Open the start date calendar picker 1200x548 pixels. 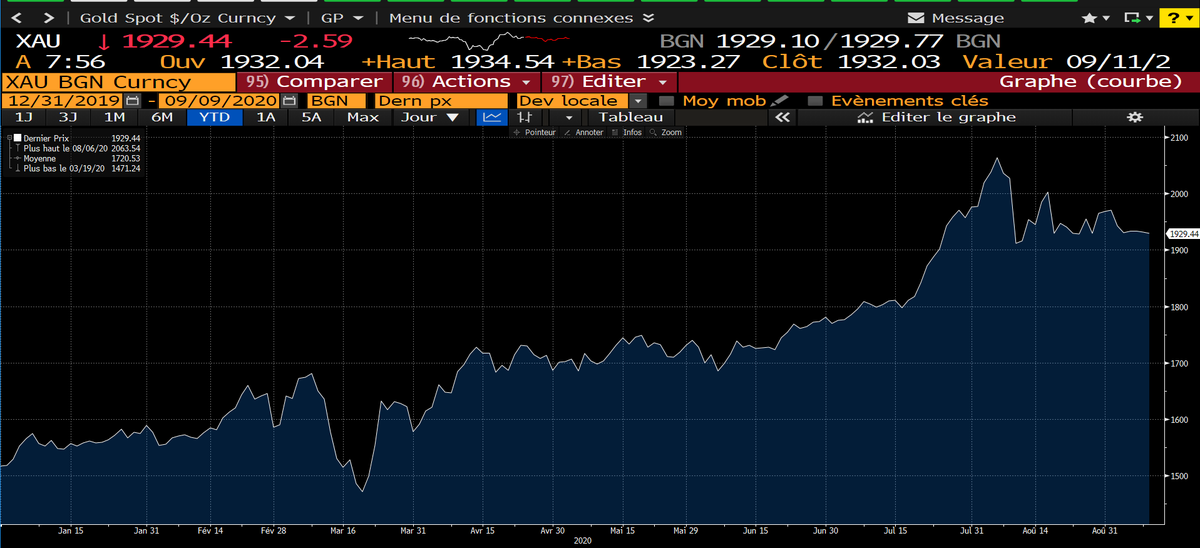tap(134, 101)
